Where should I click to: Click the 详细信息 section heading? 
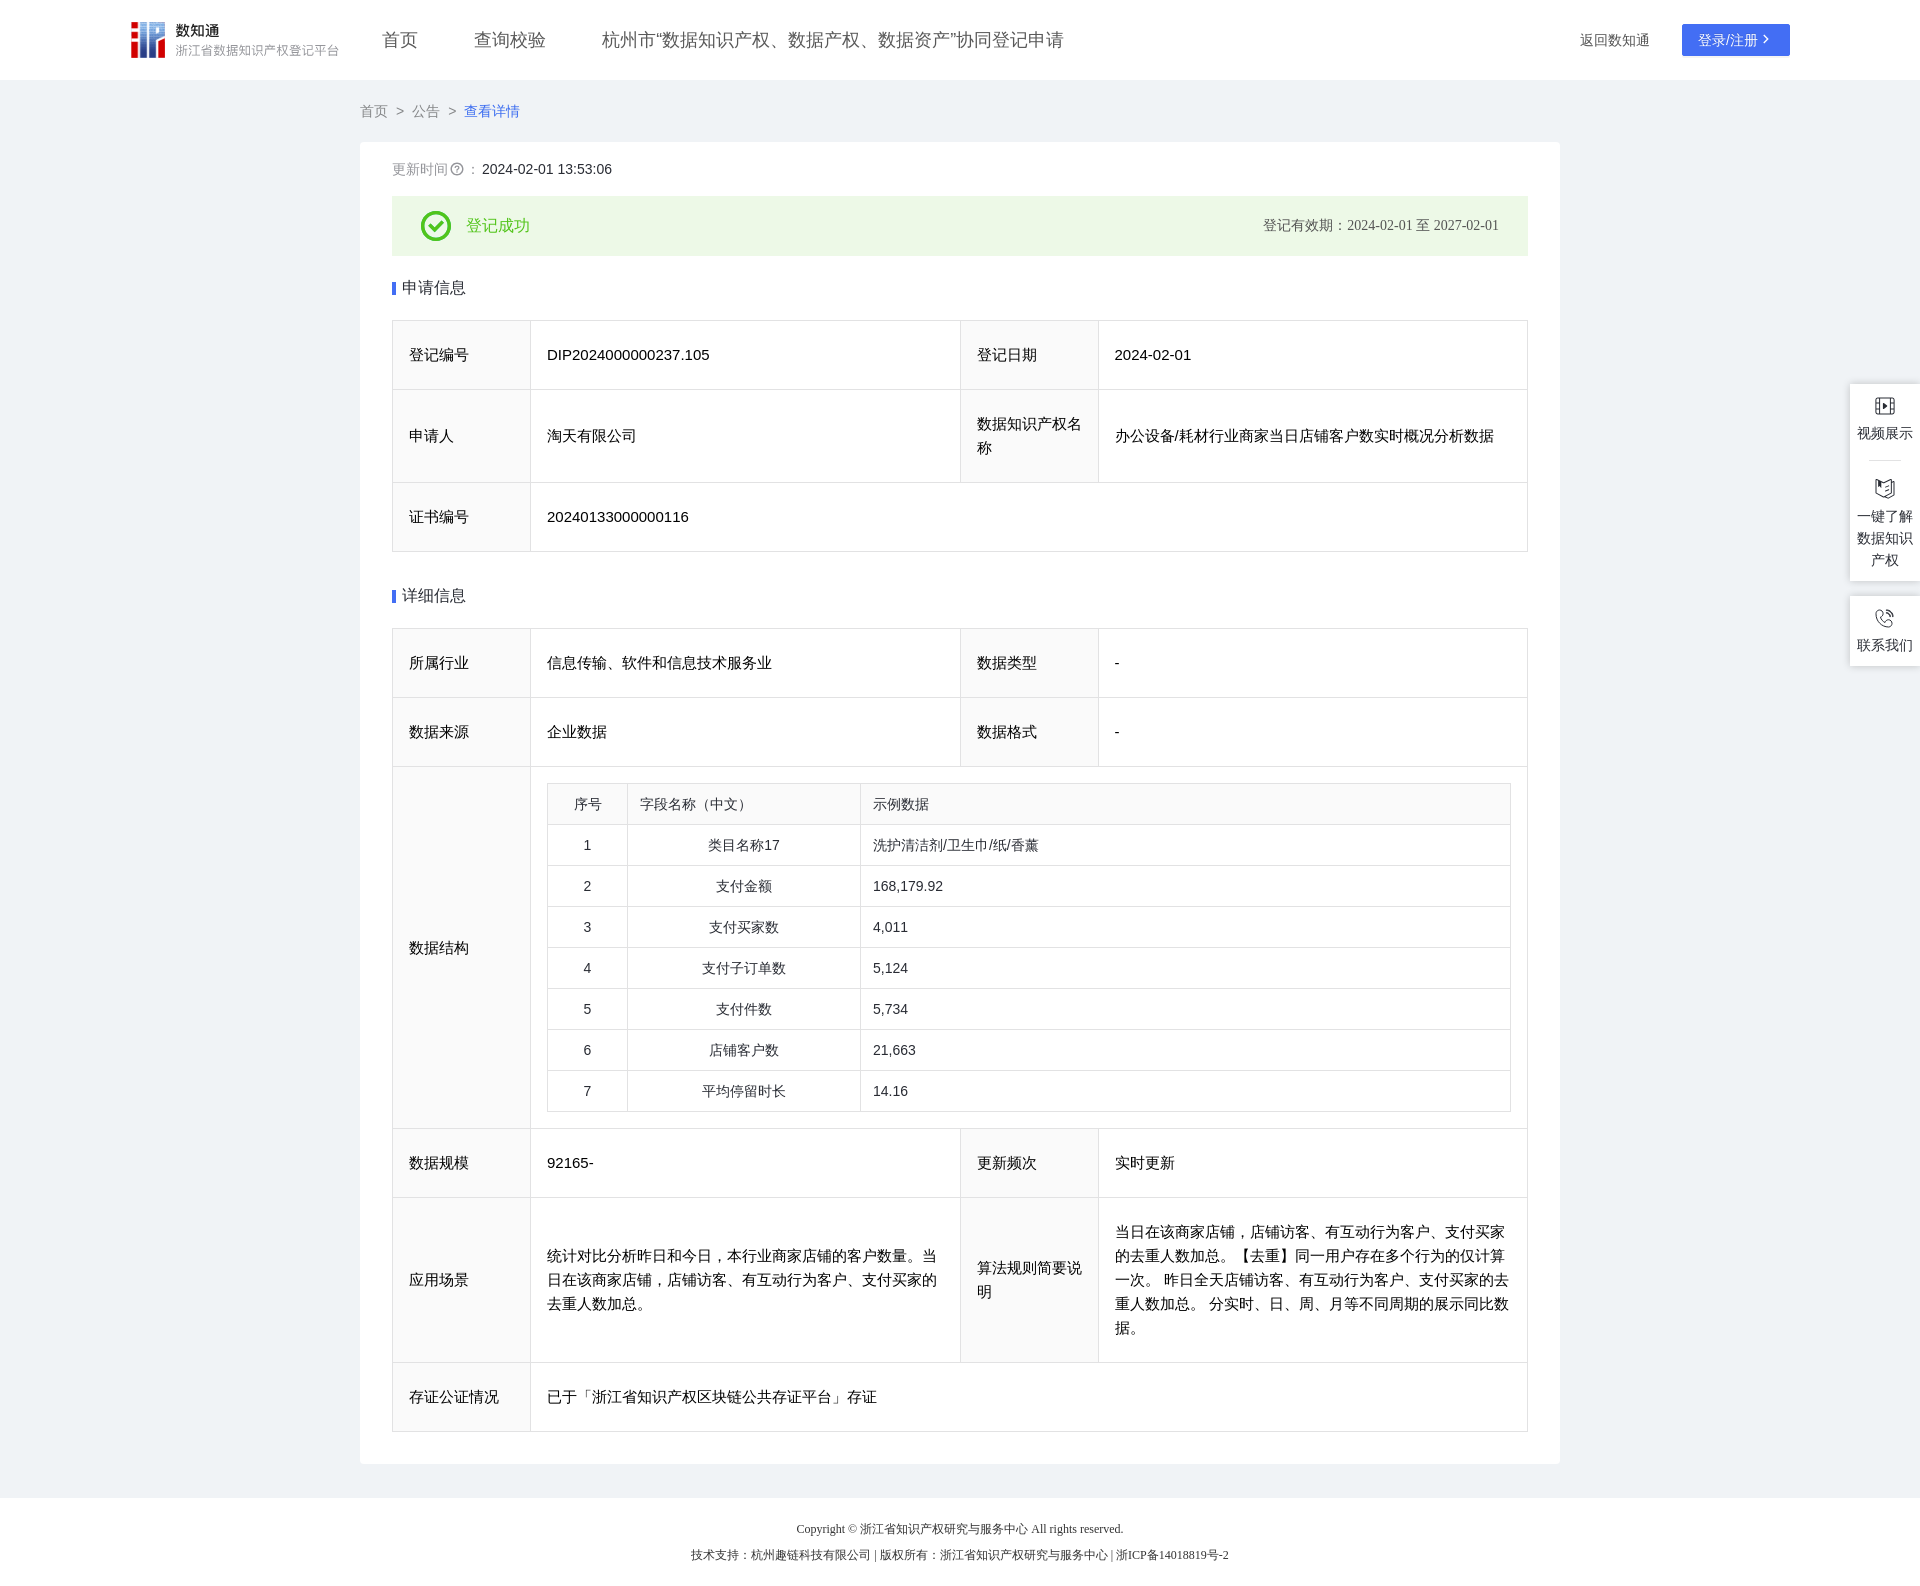click(434, 596)
